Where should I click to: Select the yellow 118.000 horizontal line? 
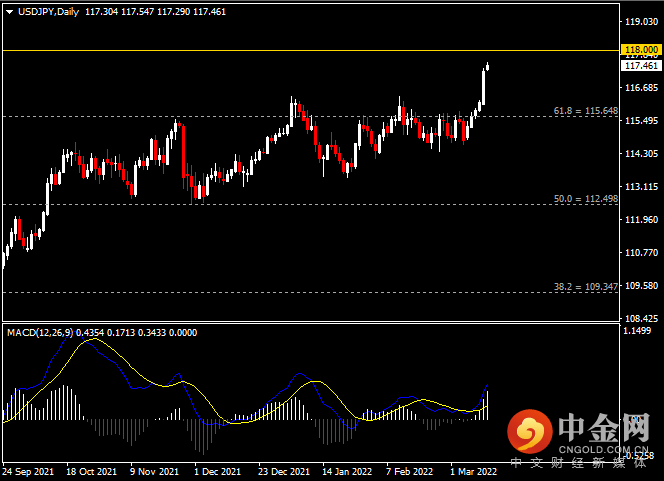point(311,50)
